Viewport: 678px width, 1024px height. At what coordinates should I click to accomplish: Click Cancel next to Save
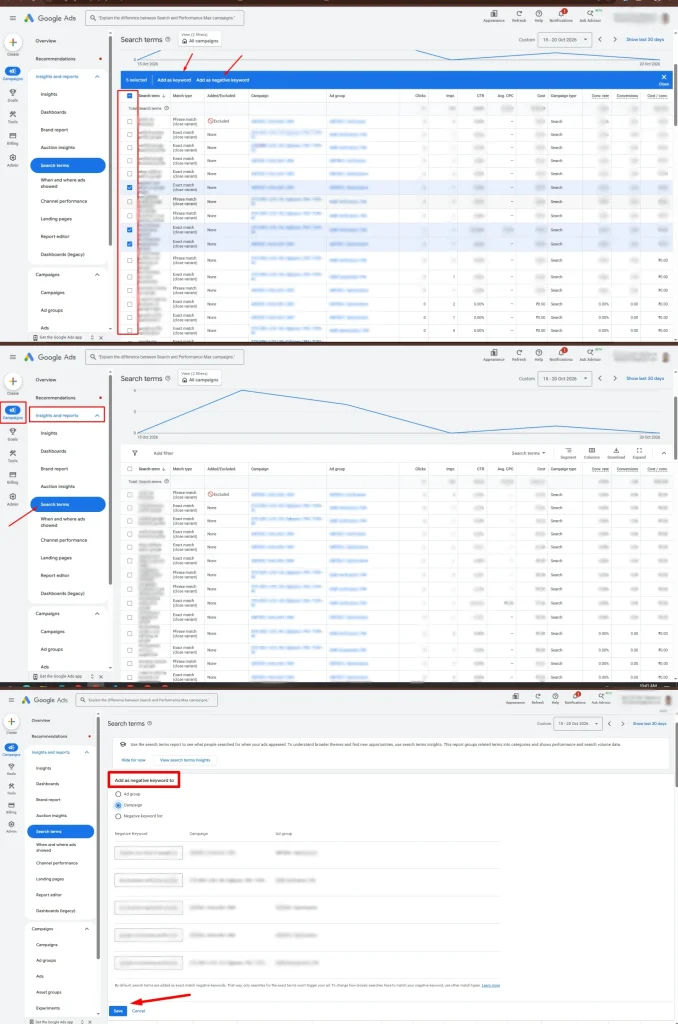coord(138,1011)
